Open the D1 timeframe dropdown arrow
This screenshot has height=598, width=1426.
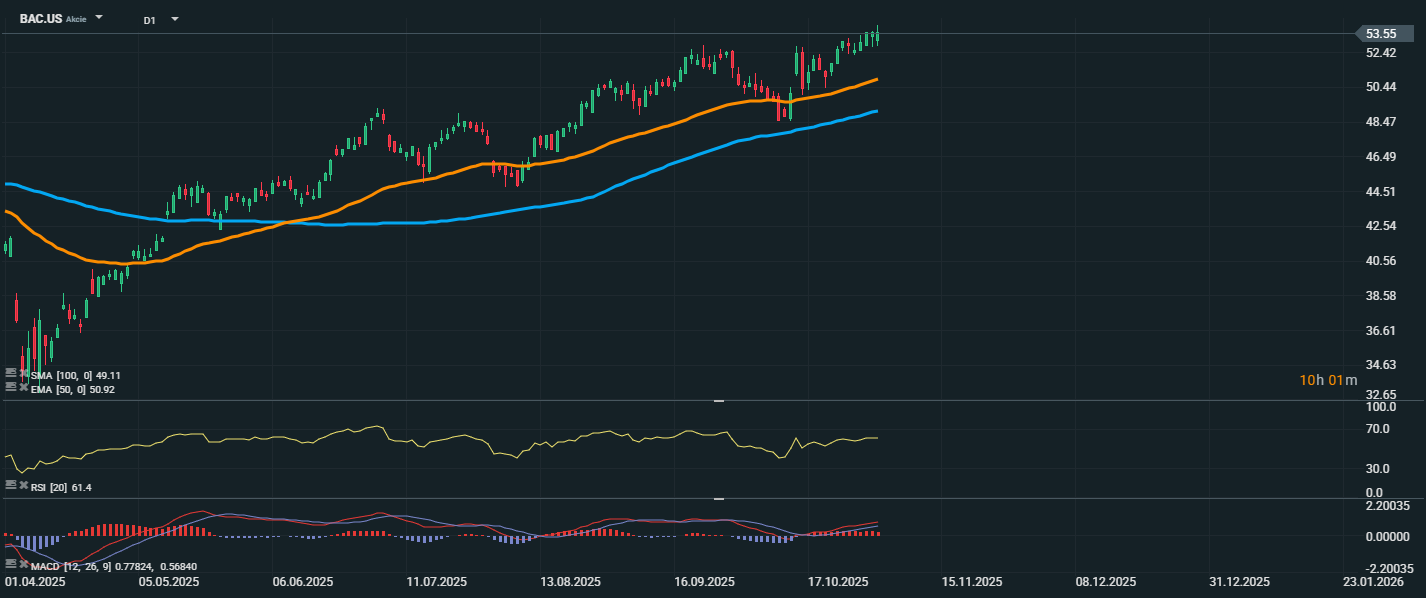click(x=174, y=19)
